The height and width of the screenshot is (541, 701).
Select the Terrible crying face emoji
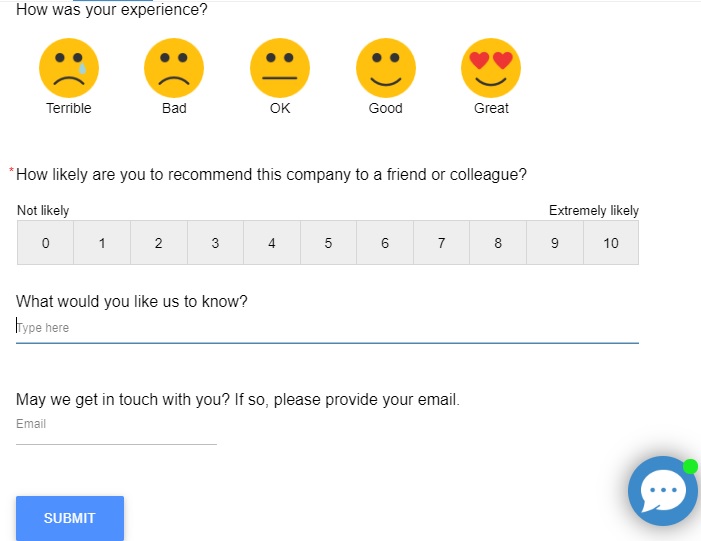(x=69, y=68)
